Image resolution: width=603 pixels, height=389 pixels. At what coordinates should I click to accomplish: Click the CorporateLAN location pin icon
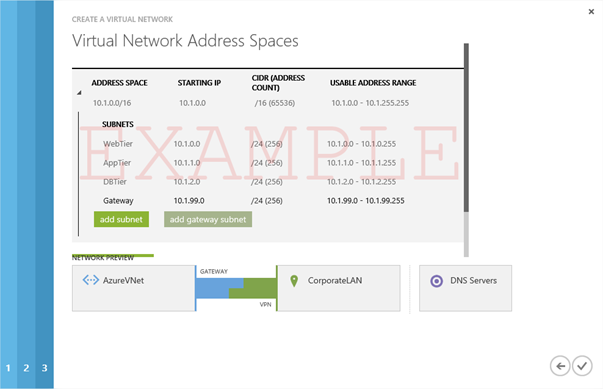pos(294,281)
